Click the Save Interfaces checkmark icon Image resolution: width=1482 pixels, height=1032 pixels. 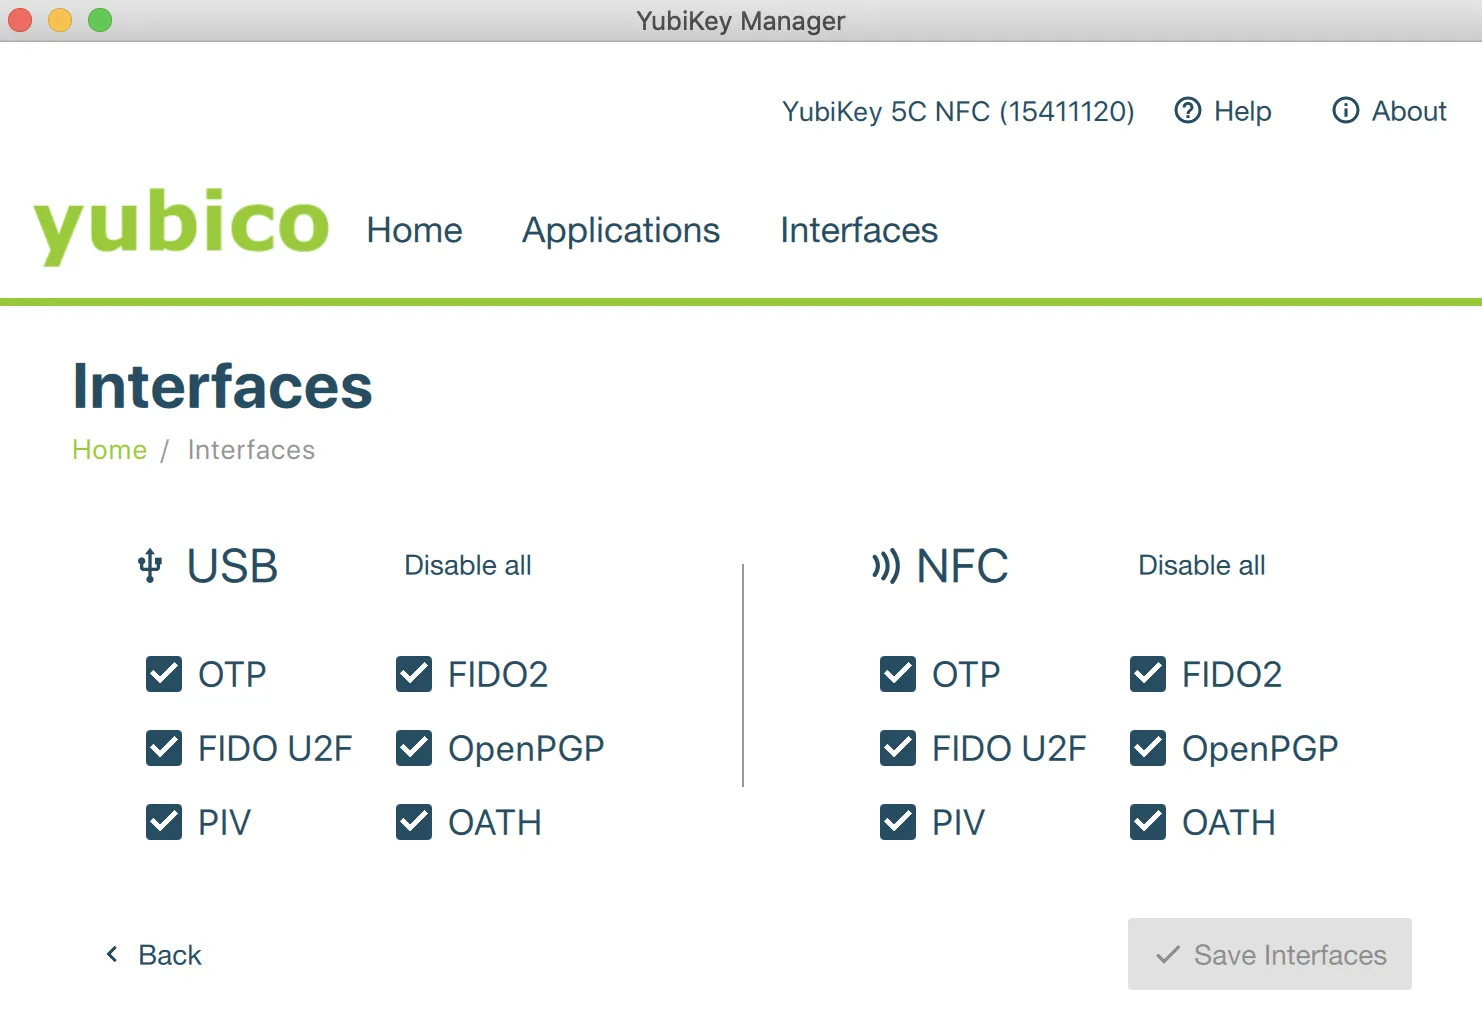pos(1167,955)
